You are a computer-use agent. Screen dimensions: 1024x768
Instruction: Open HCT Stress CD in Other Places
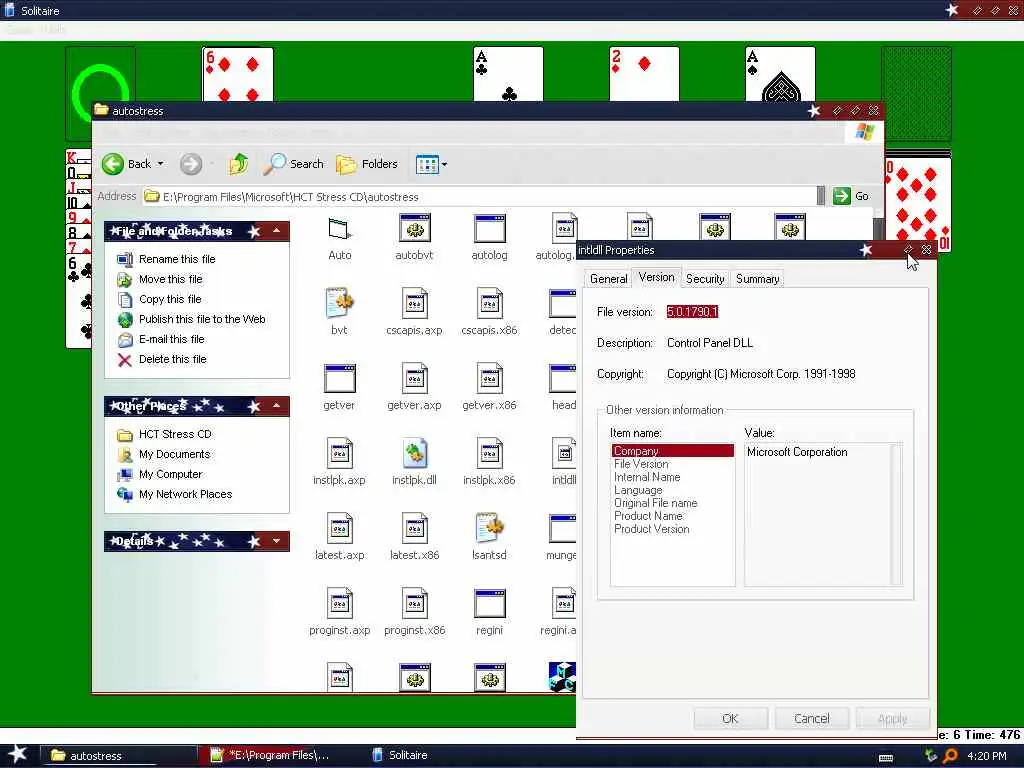[175, 434]
